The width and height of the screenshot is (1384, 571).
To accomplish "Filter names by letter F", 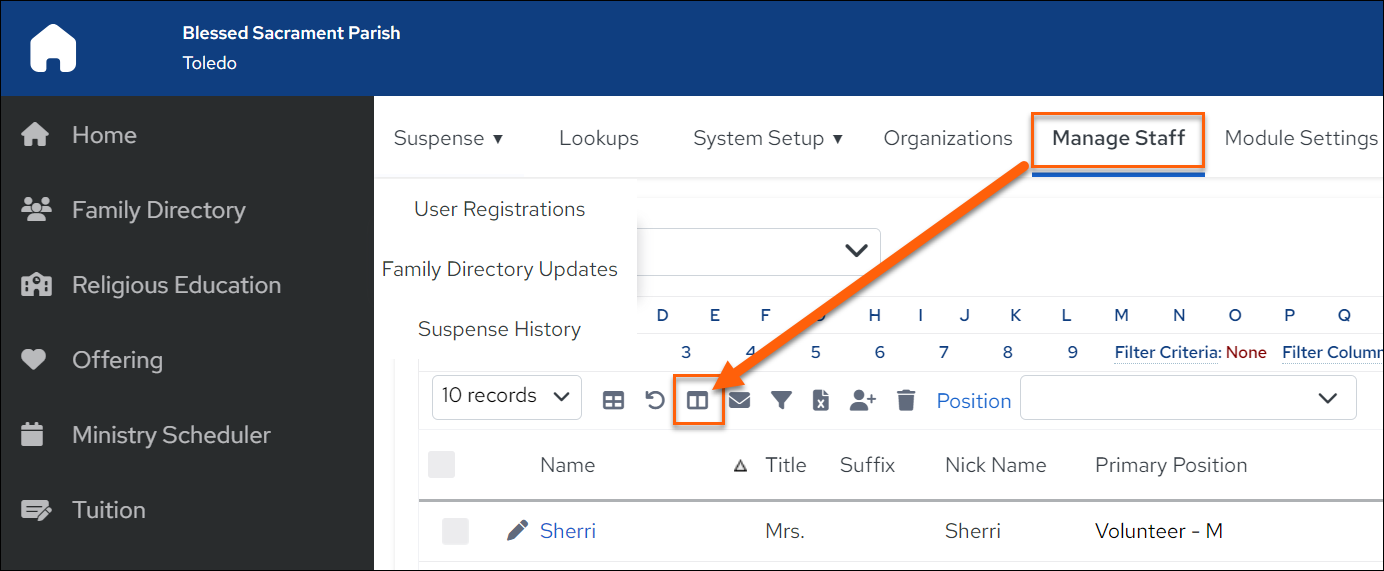I will click(766, 315).
